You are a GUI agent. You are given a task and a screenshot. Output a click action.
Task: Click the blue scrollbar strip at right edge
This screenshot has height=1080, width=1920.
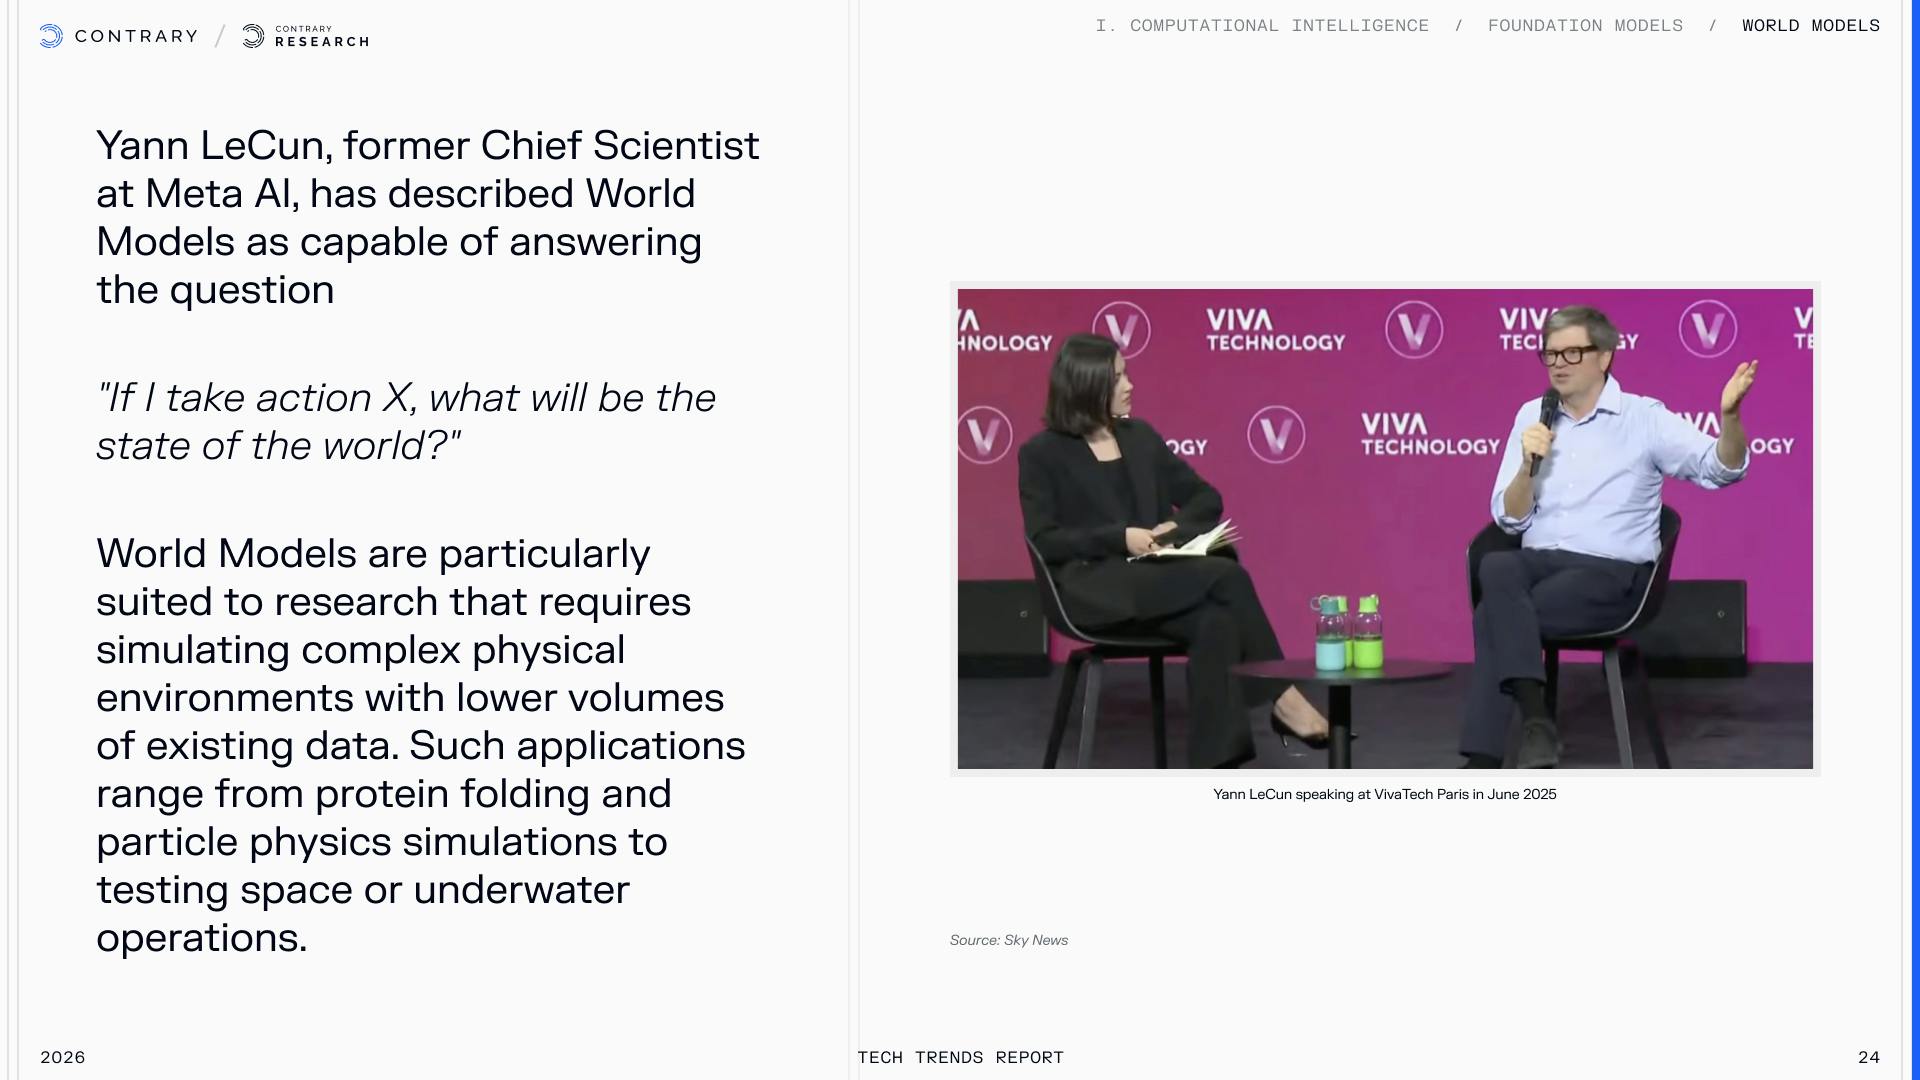[x=1915, y=540]
